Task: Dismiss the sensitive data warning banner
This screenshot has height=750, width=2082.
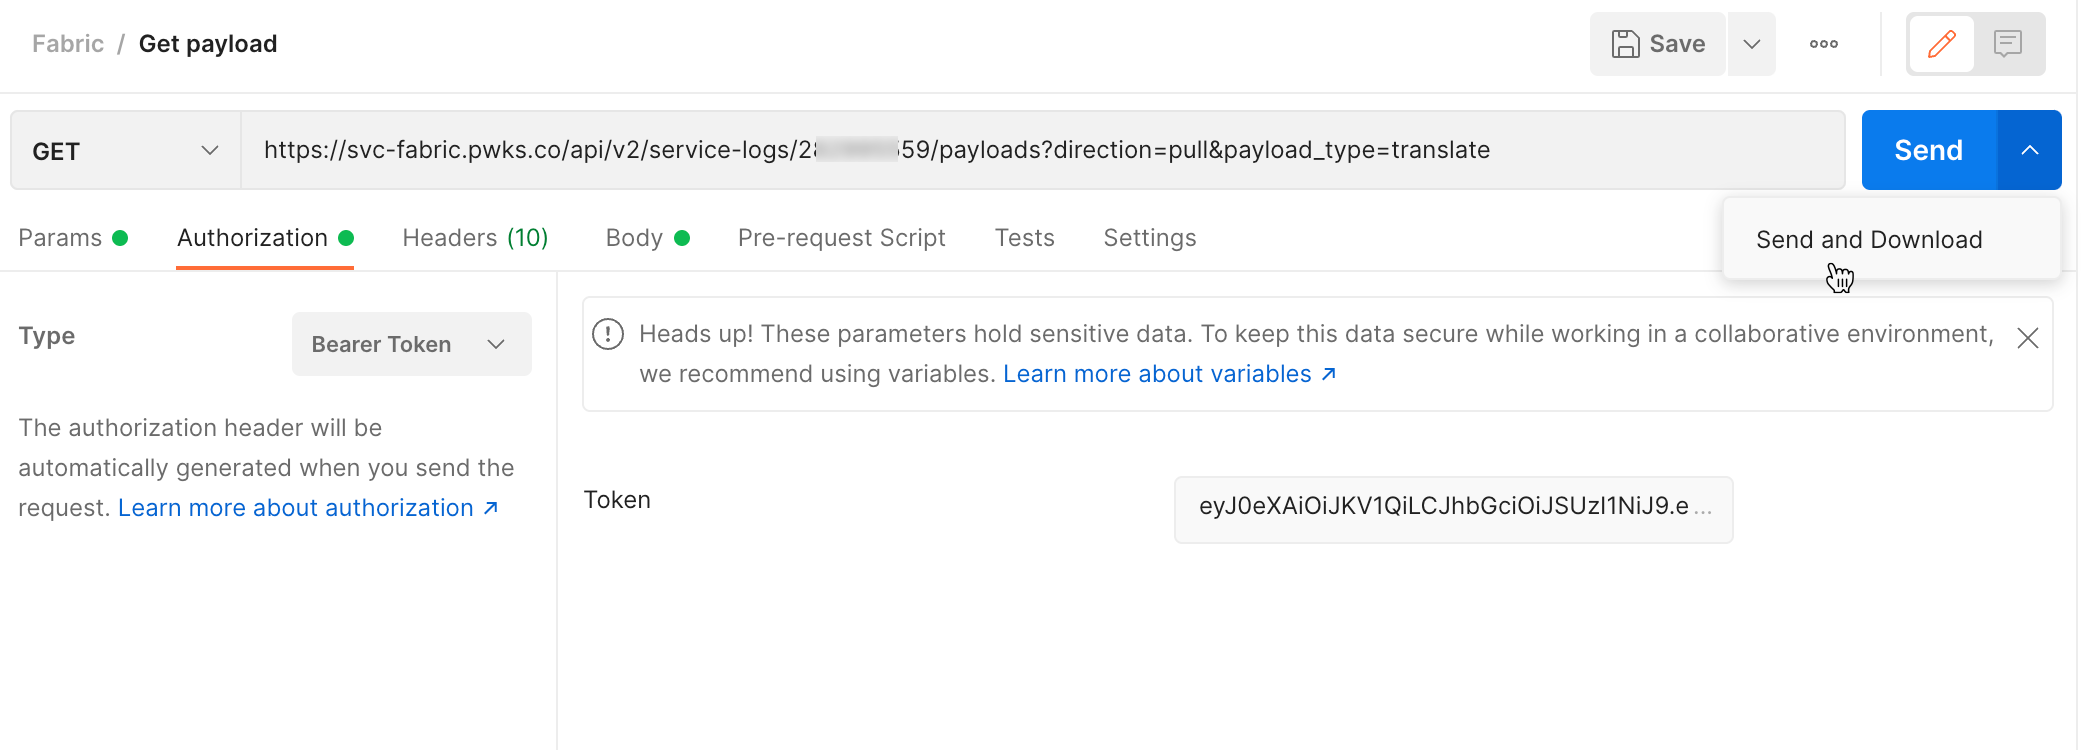Action: [x=2027, y=338]
